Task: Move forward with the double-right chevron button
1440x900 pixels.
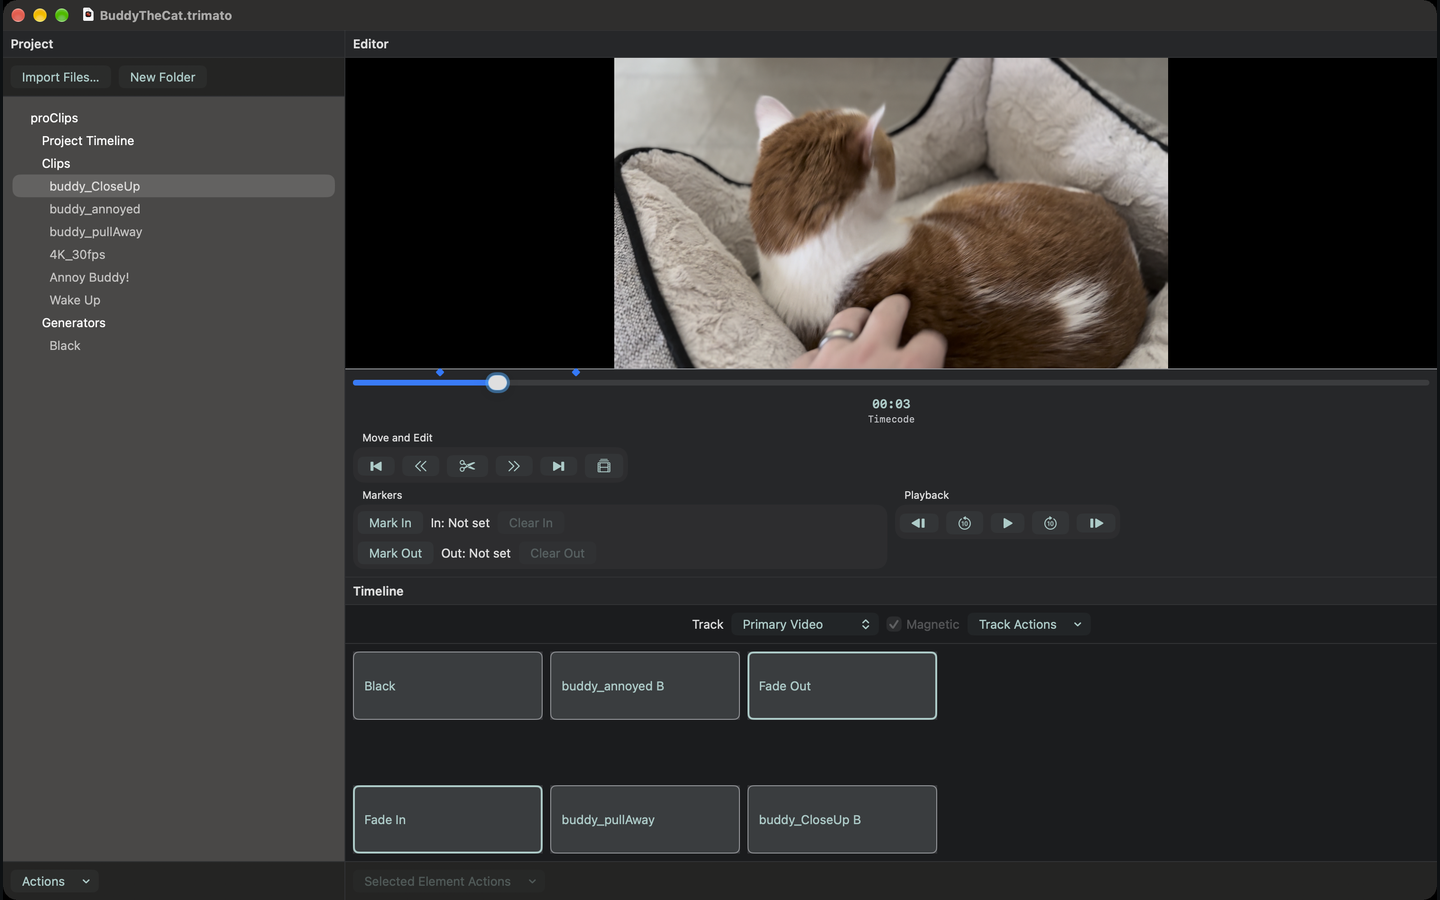Action: [x=513, y=466]
